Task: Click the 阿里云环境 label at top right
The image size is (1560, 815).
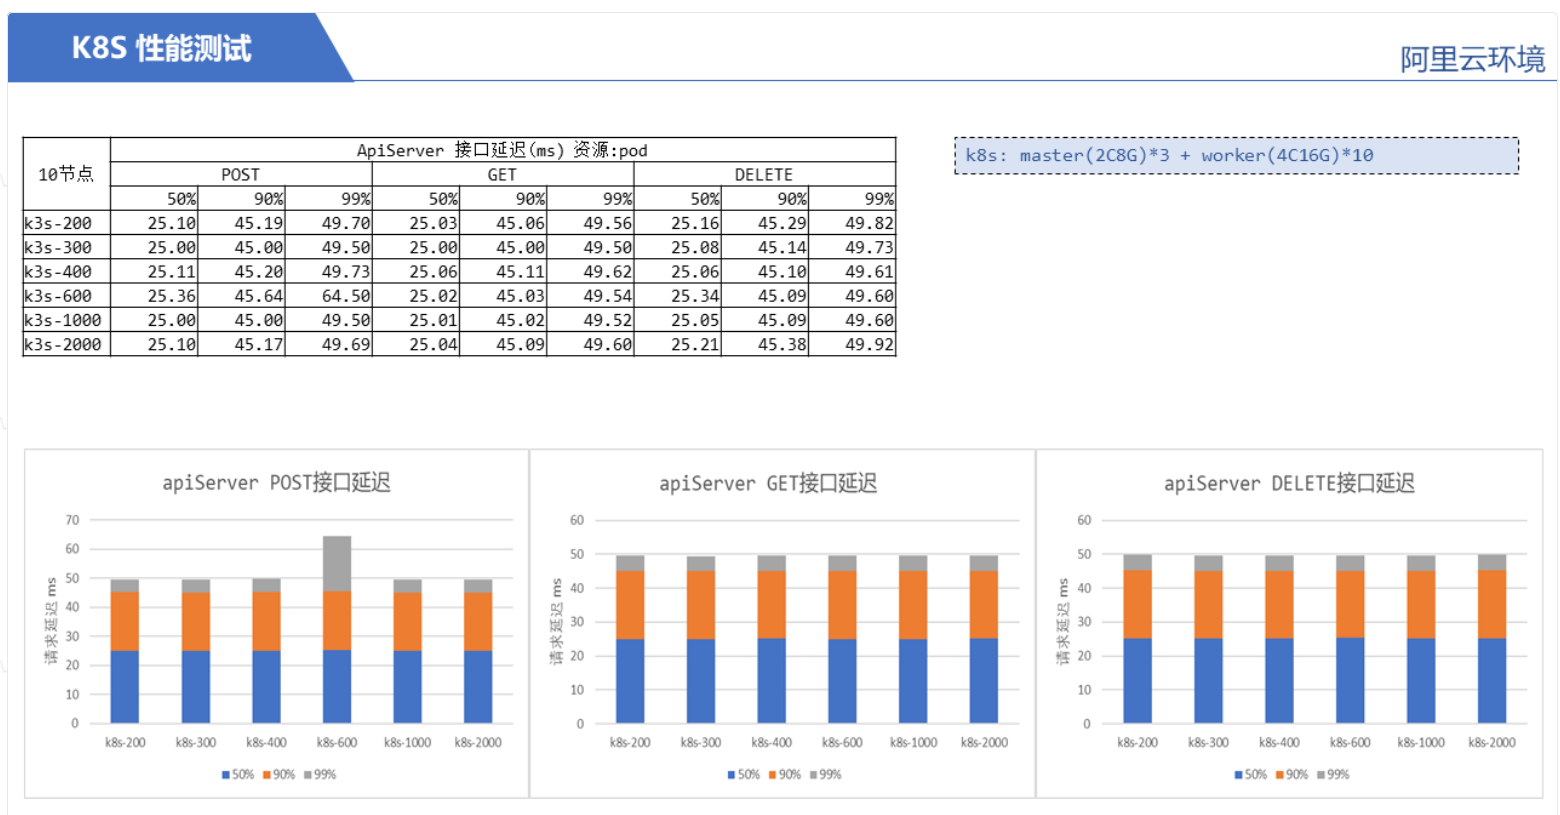Action: pos(1471,60)
